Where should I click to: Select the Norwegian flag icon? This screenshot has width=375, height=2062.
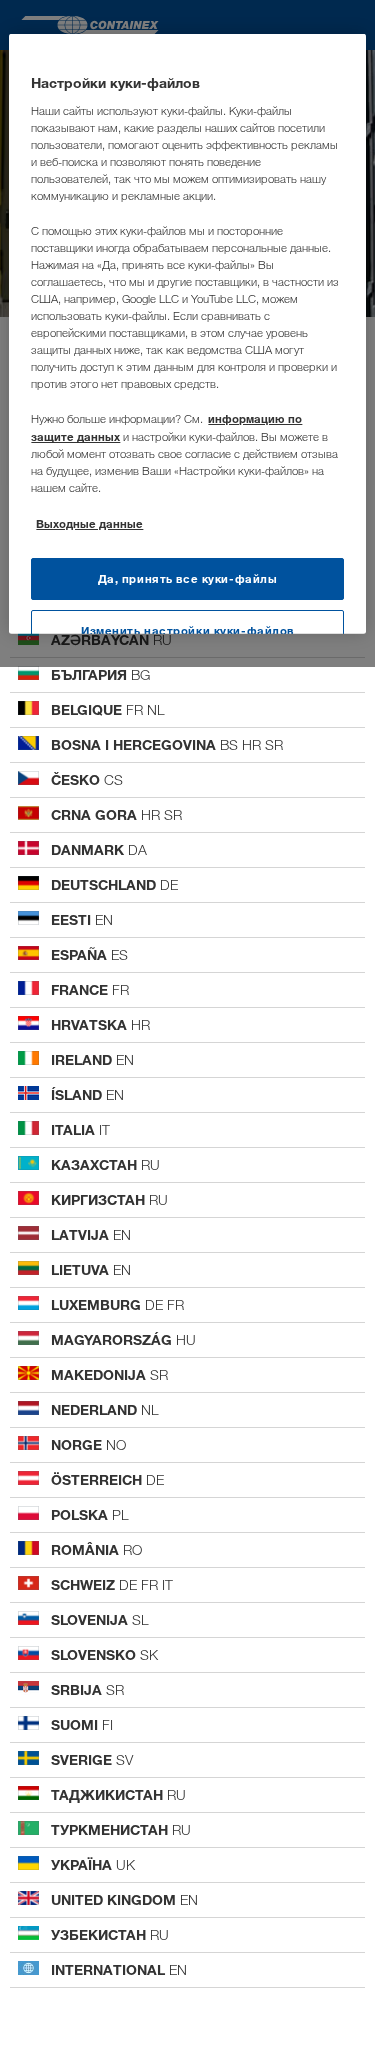[x=28, y=1443]
